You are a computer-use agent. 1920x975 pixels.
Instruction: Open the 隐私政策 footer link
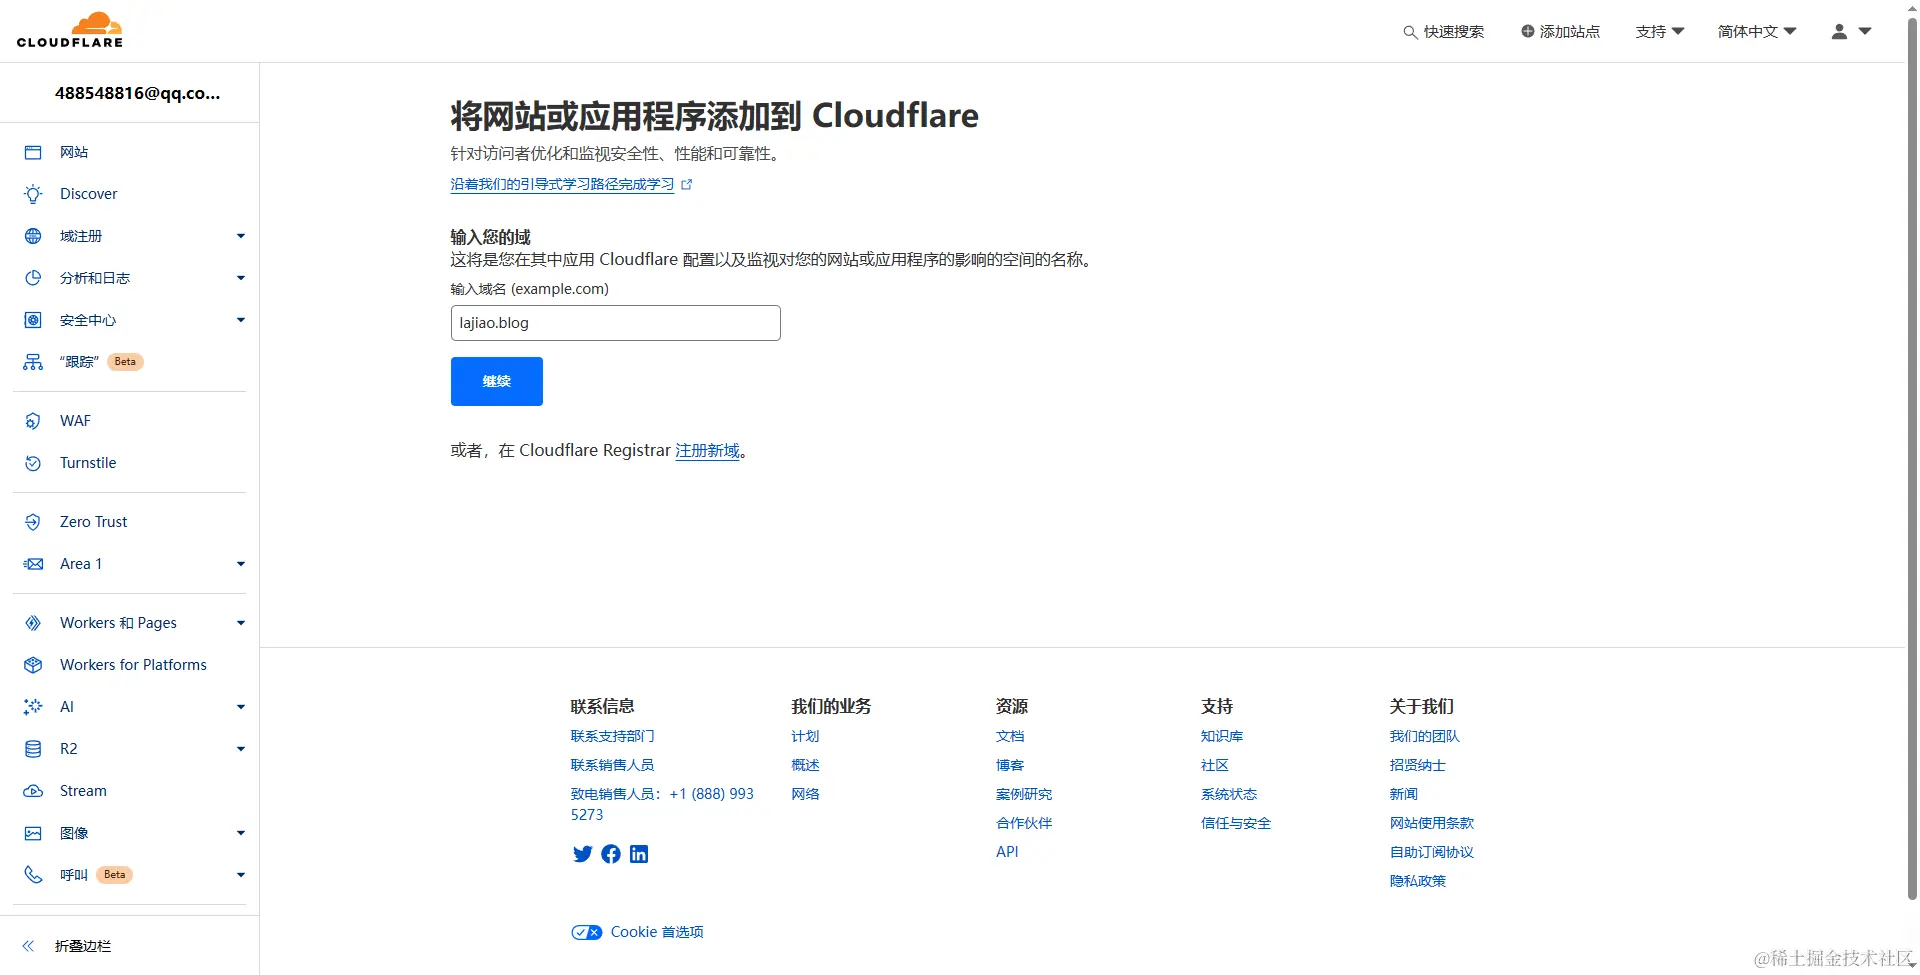(1418, 881)
